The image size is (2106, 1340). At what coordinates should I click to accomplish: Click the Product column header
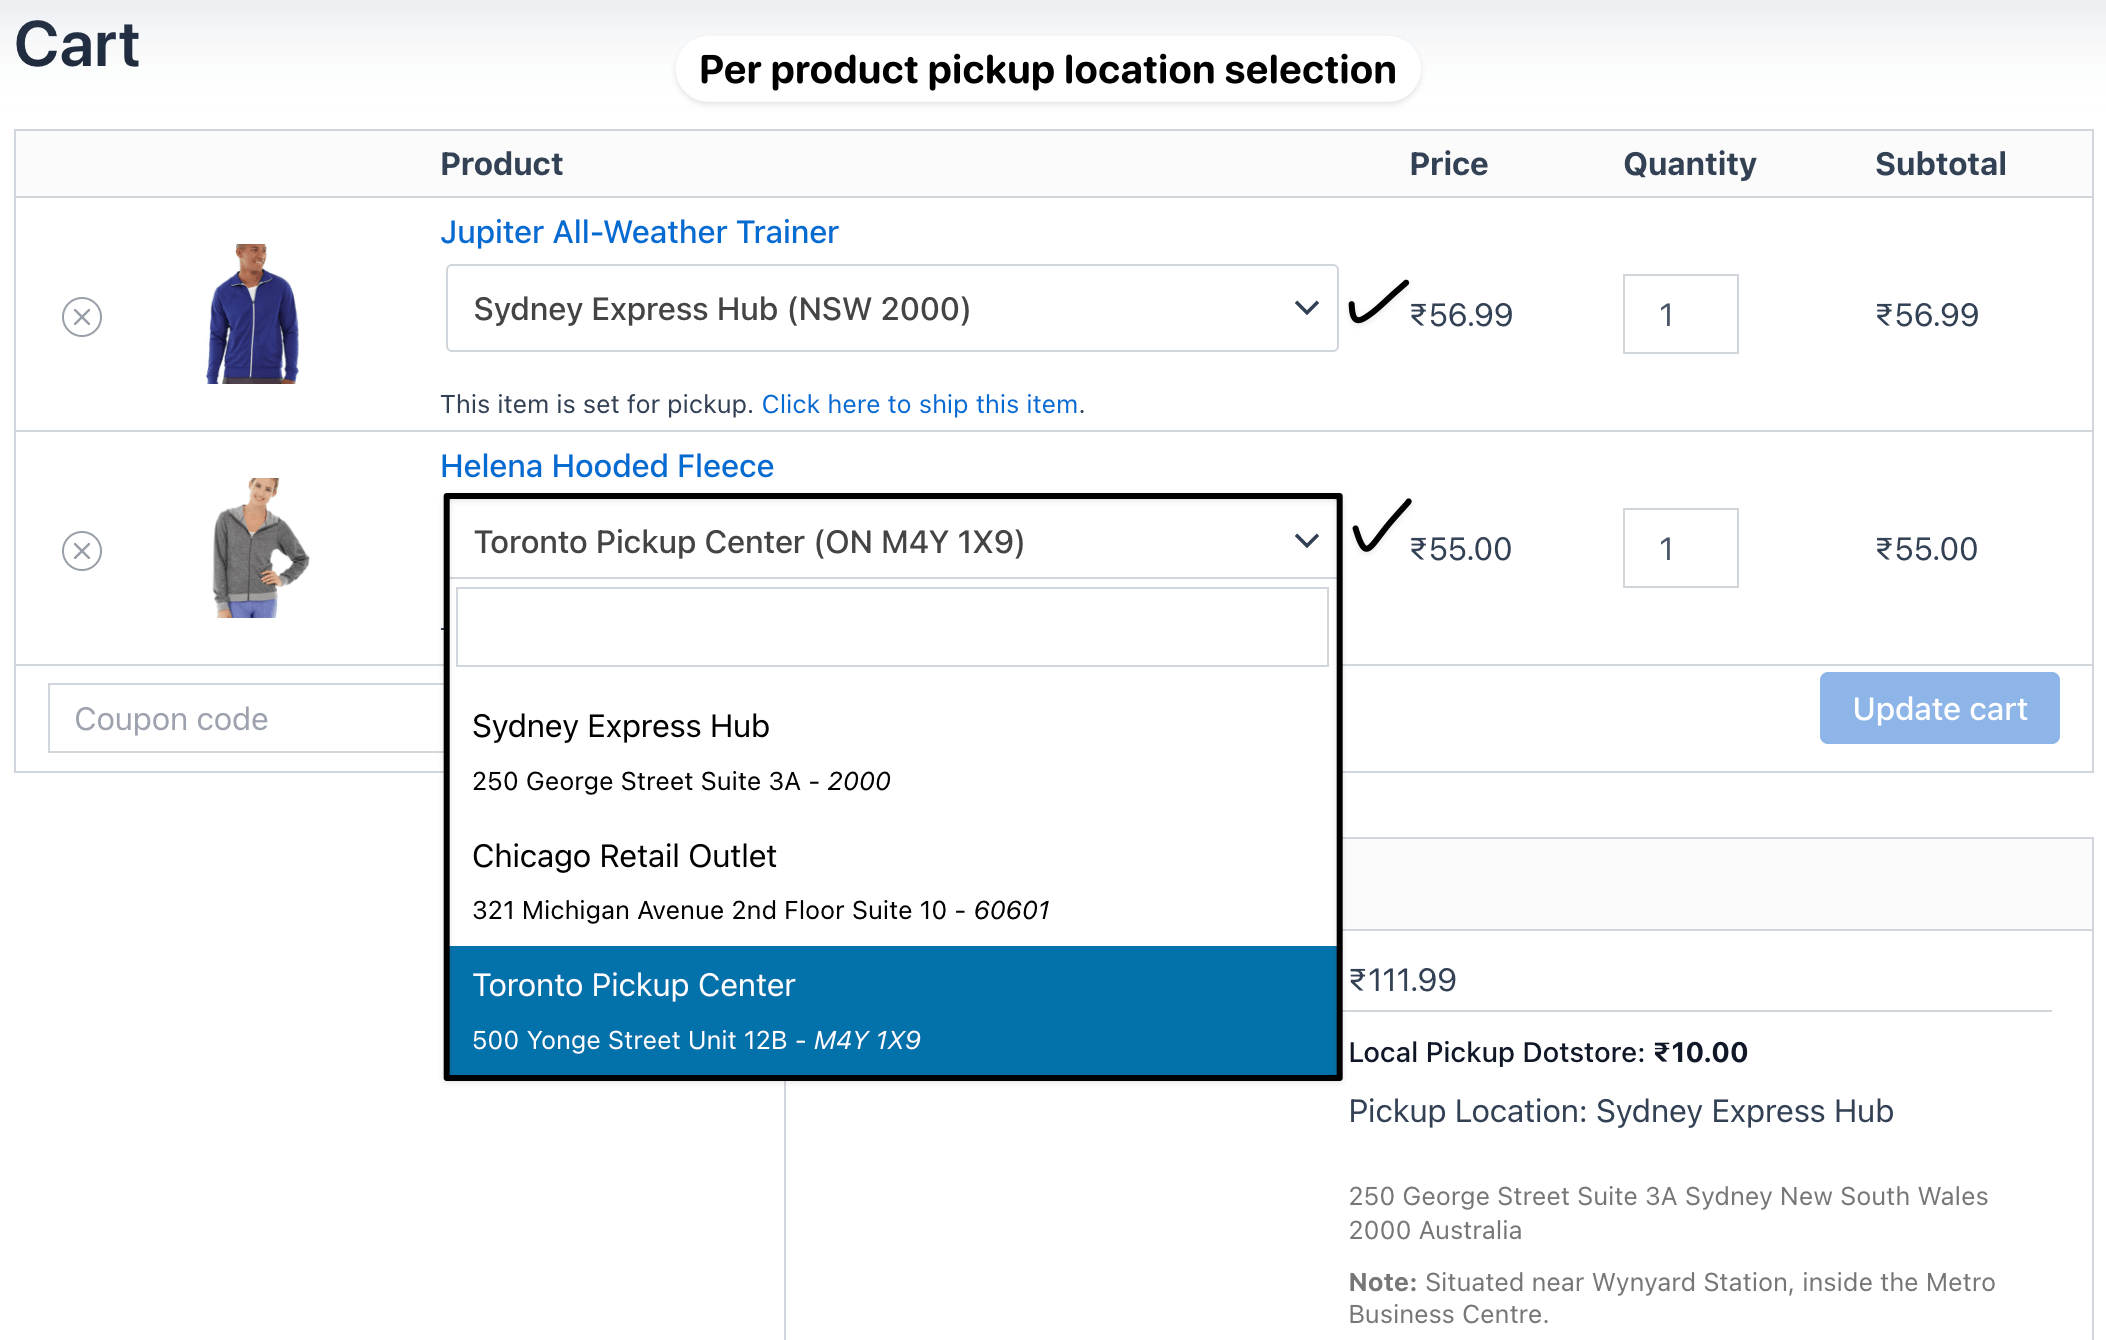501,163
